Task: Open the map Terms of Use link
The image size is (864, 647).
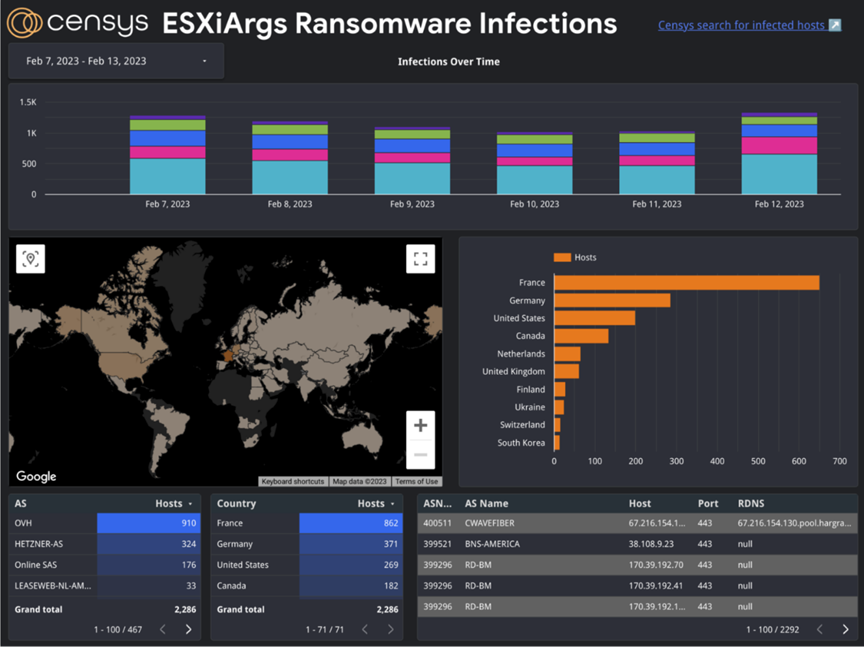Action: click(x=417, y=482)
